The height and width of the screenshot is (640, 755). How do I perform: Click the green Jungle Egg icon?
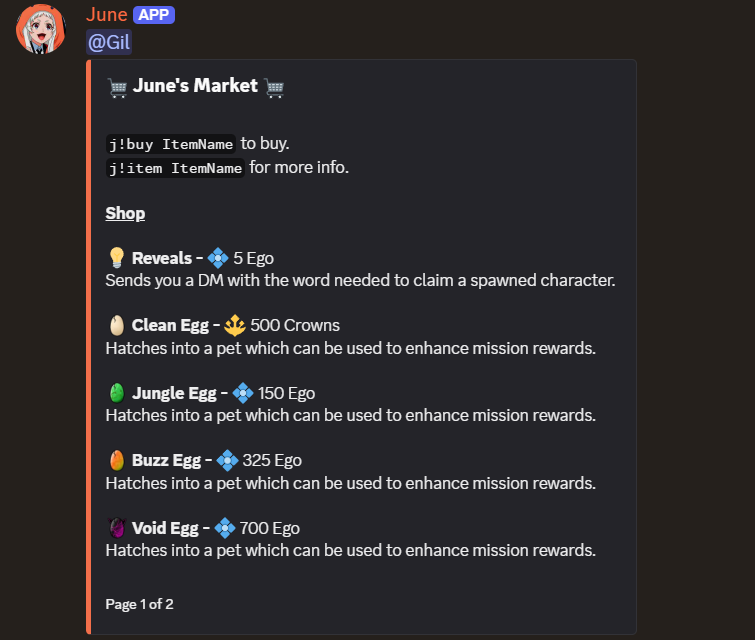click(x=116, y=393)
